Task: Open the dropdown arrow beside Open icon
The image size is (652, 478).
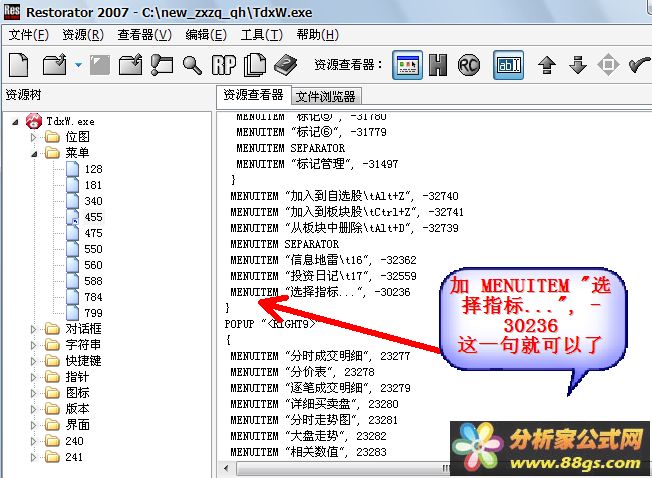Action: pyautogui.click(x=78, y=65)
